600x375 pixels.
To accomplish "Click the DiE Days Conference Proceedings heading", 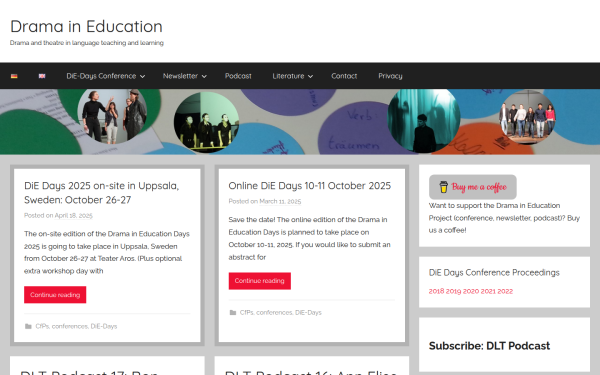I will (x=494, y=272).
